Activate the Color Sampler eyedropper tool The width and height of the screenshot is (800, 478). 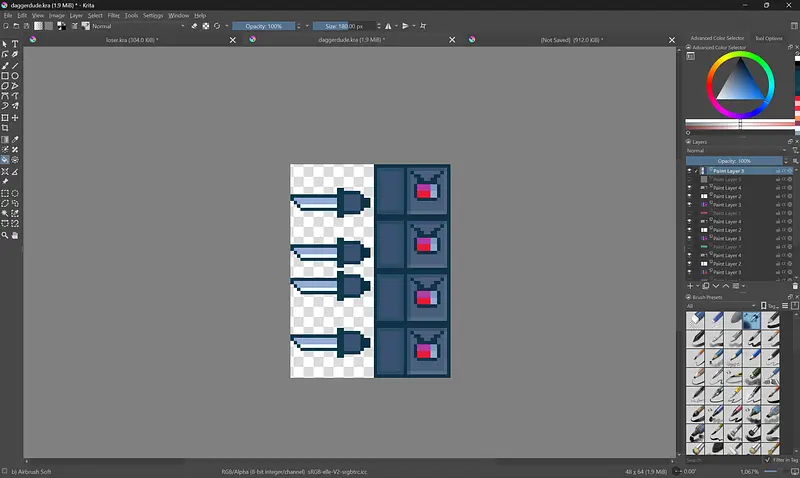15,139
